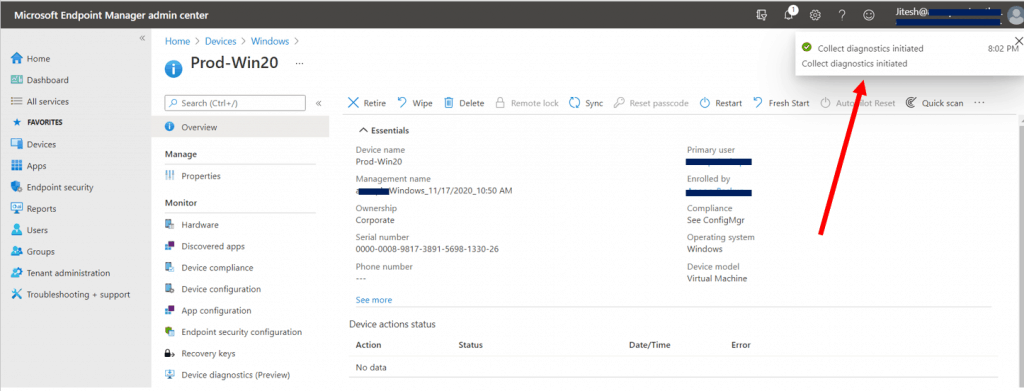The height and width of the screenshot is (391, 1024).
Task: Click the blue info icon beside Prod-Win20
Action: tap(173, 69)
